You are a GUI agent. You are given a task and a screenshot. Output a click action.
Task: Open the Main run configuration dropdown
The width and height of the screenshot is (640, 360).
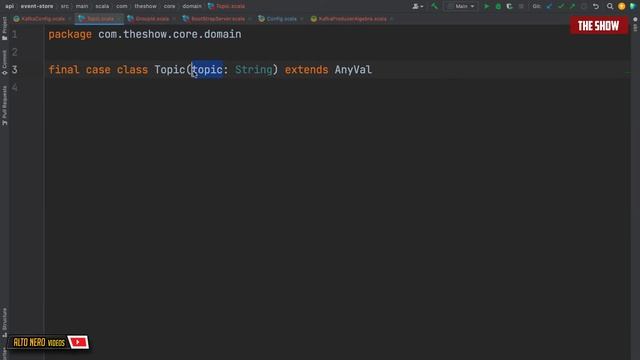coord(461,6)
